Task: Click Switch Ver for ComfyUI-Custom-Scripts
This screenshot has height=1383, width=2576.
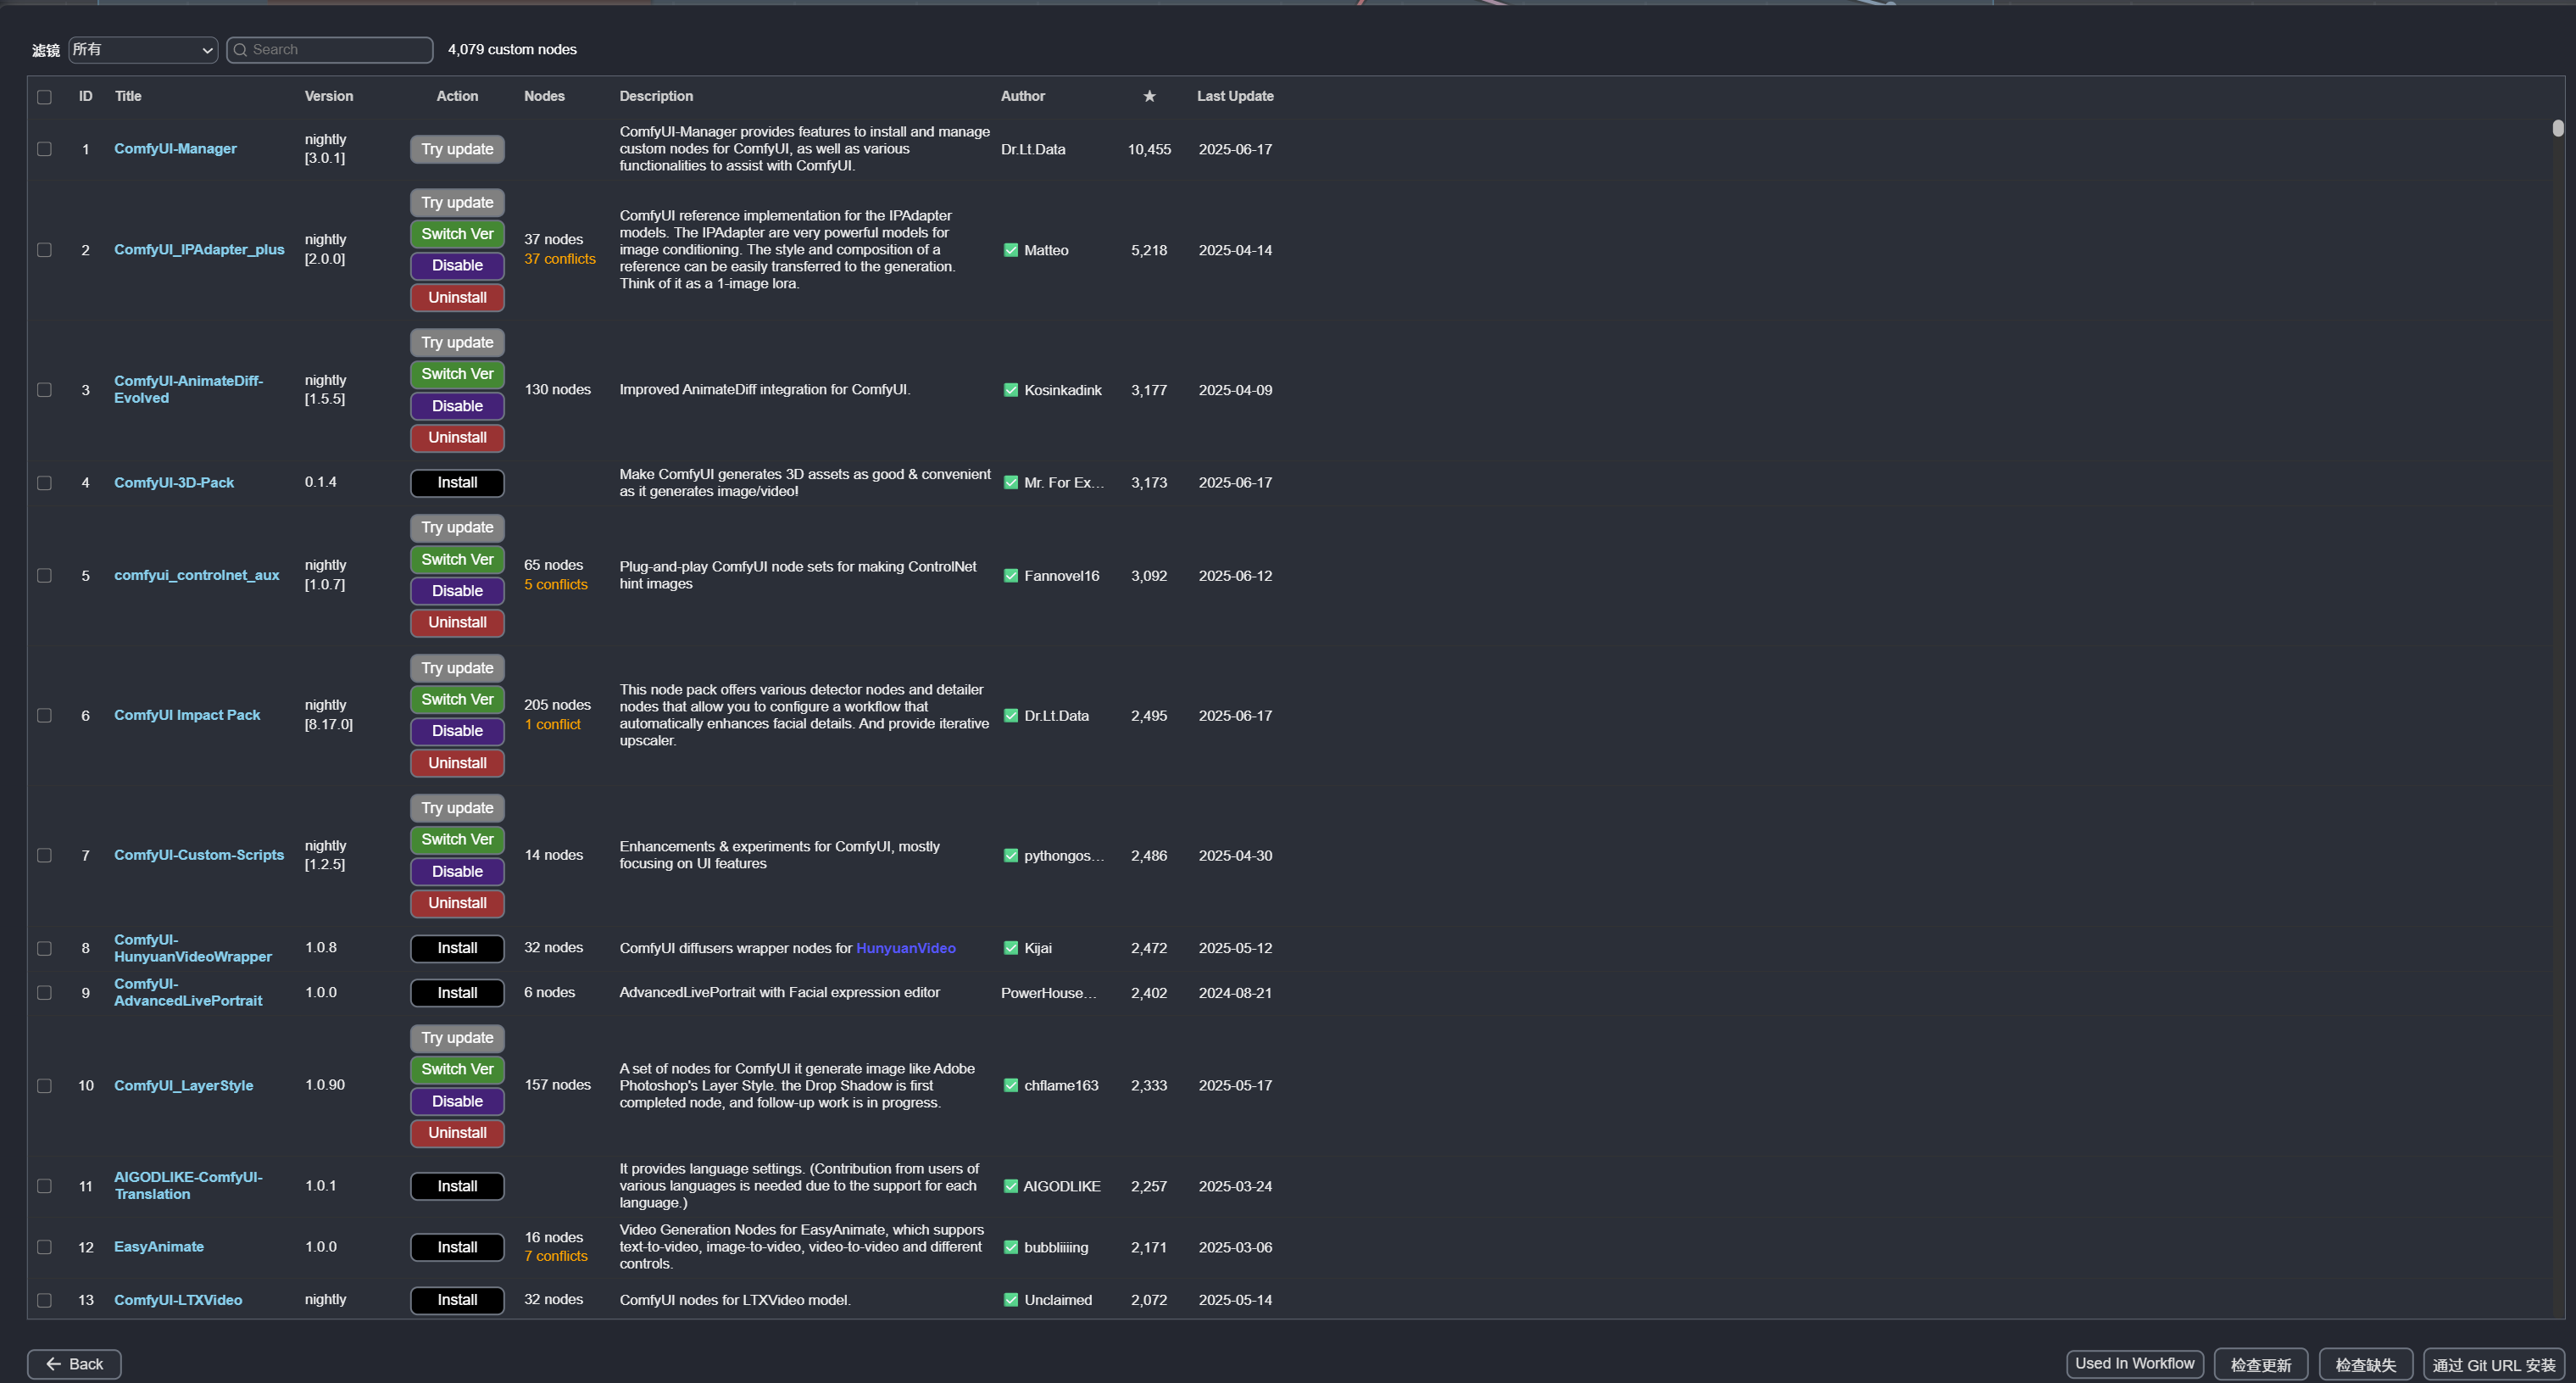Action: 457,840
